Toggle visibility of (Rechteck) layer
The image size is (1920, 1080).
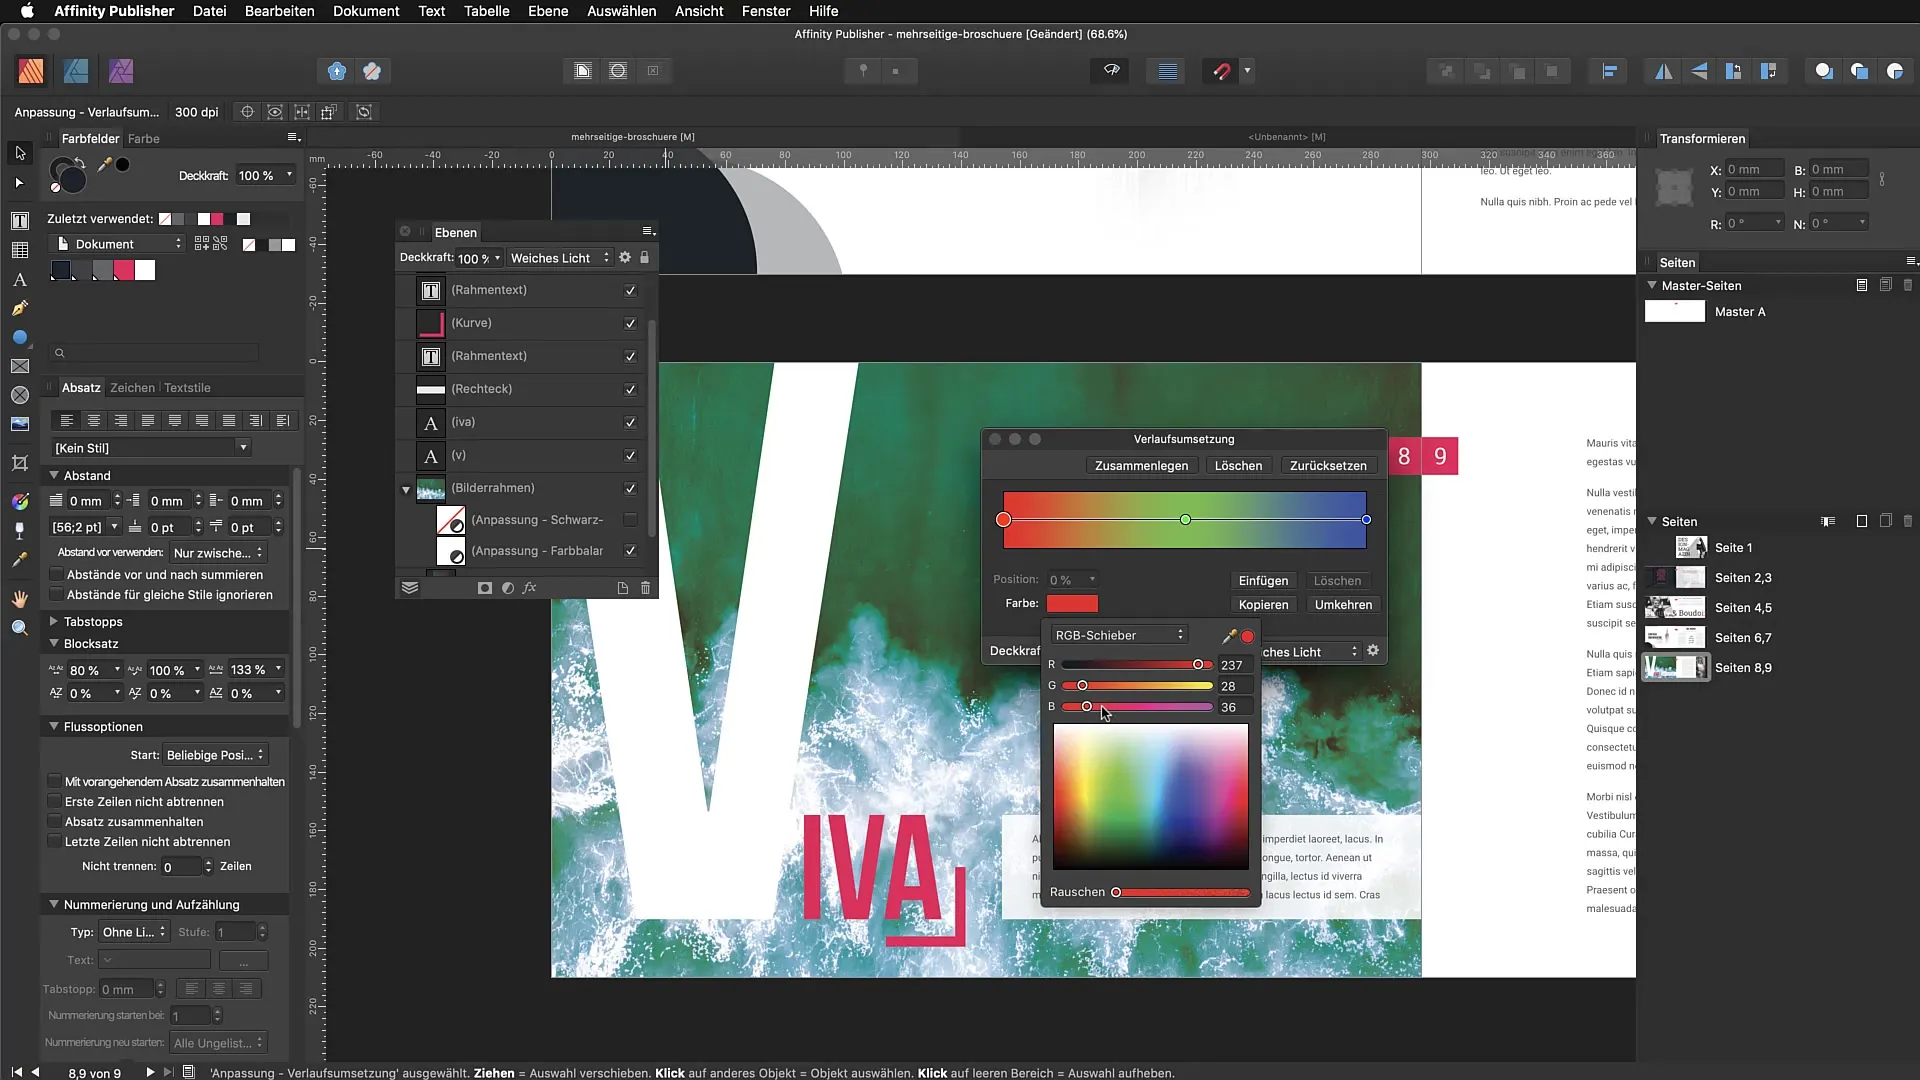630,390
